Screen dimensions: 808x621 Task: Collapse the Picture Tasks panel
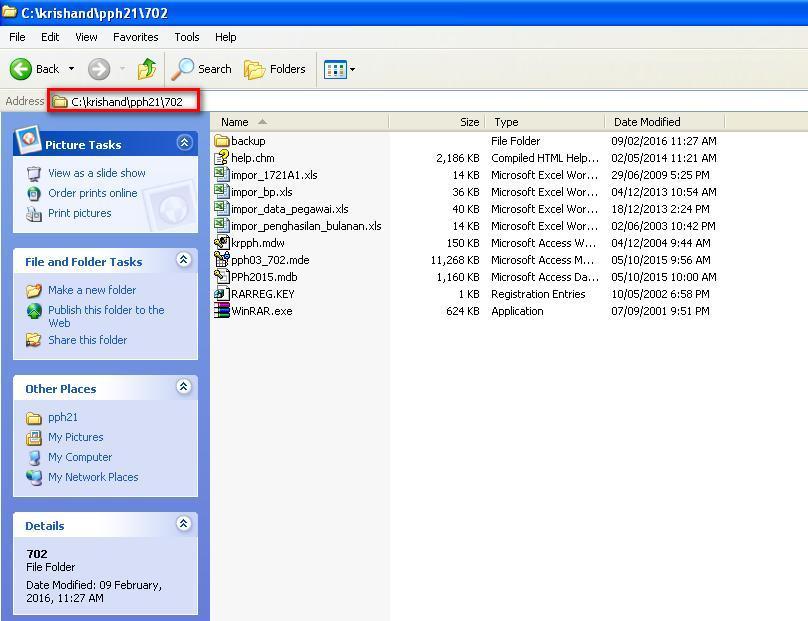click(184, 143)
